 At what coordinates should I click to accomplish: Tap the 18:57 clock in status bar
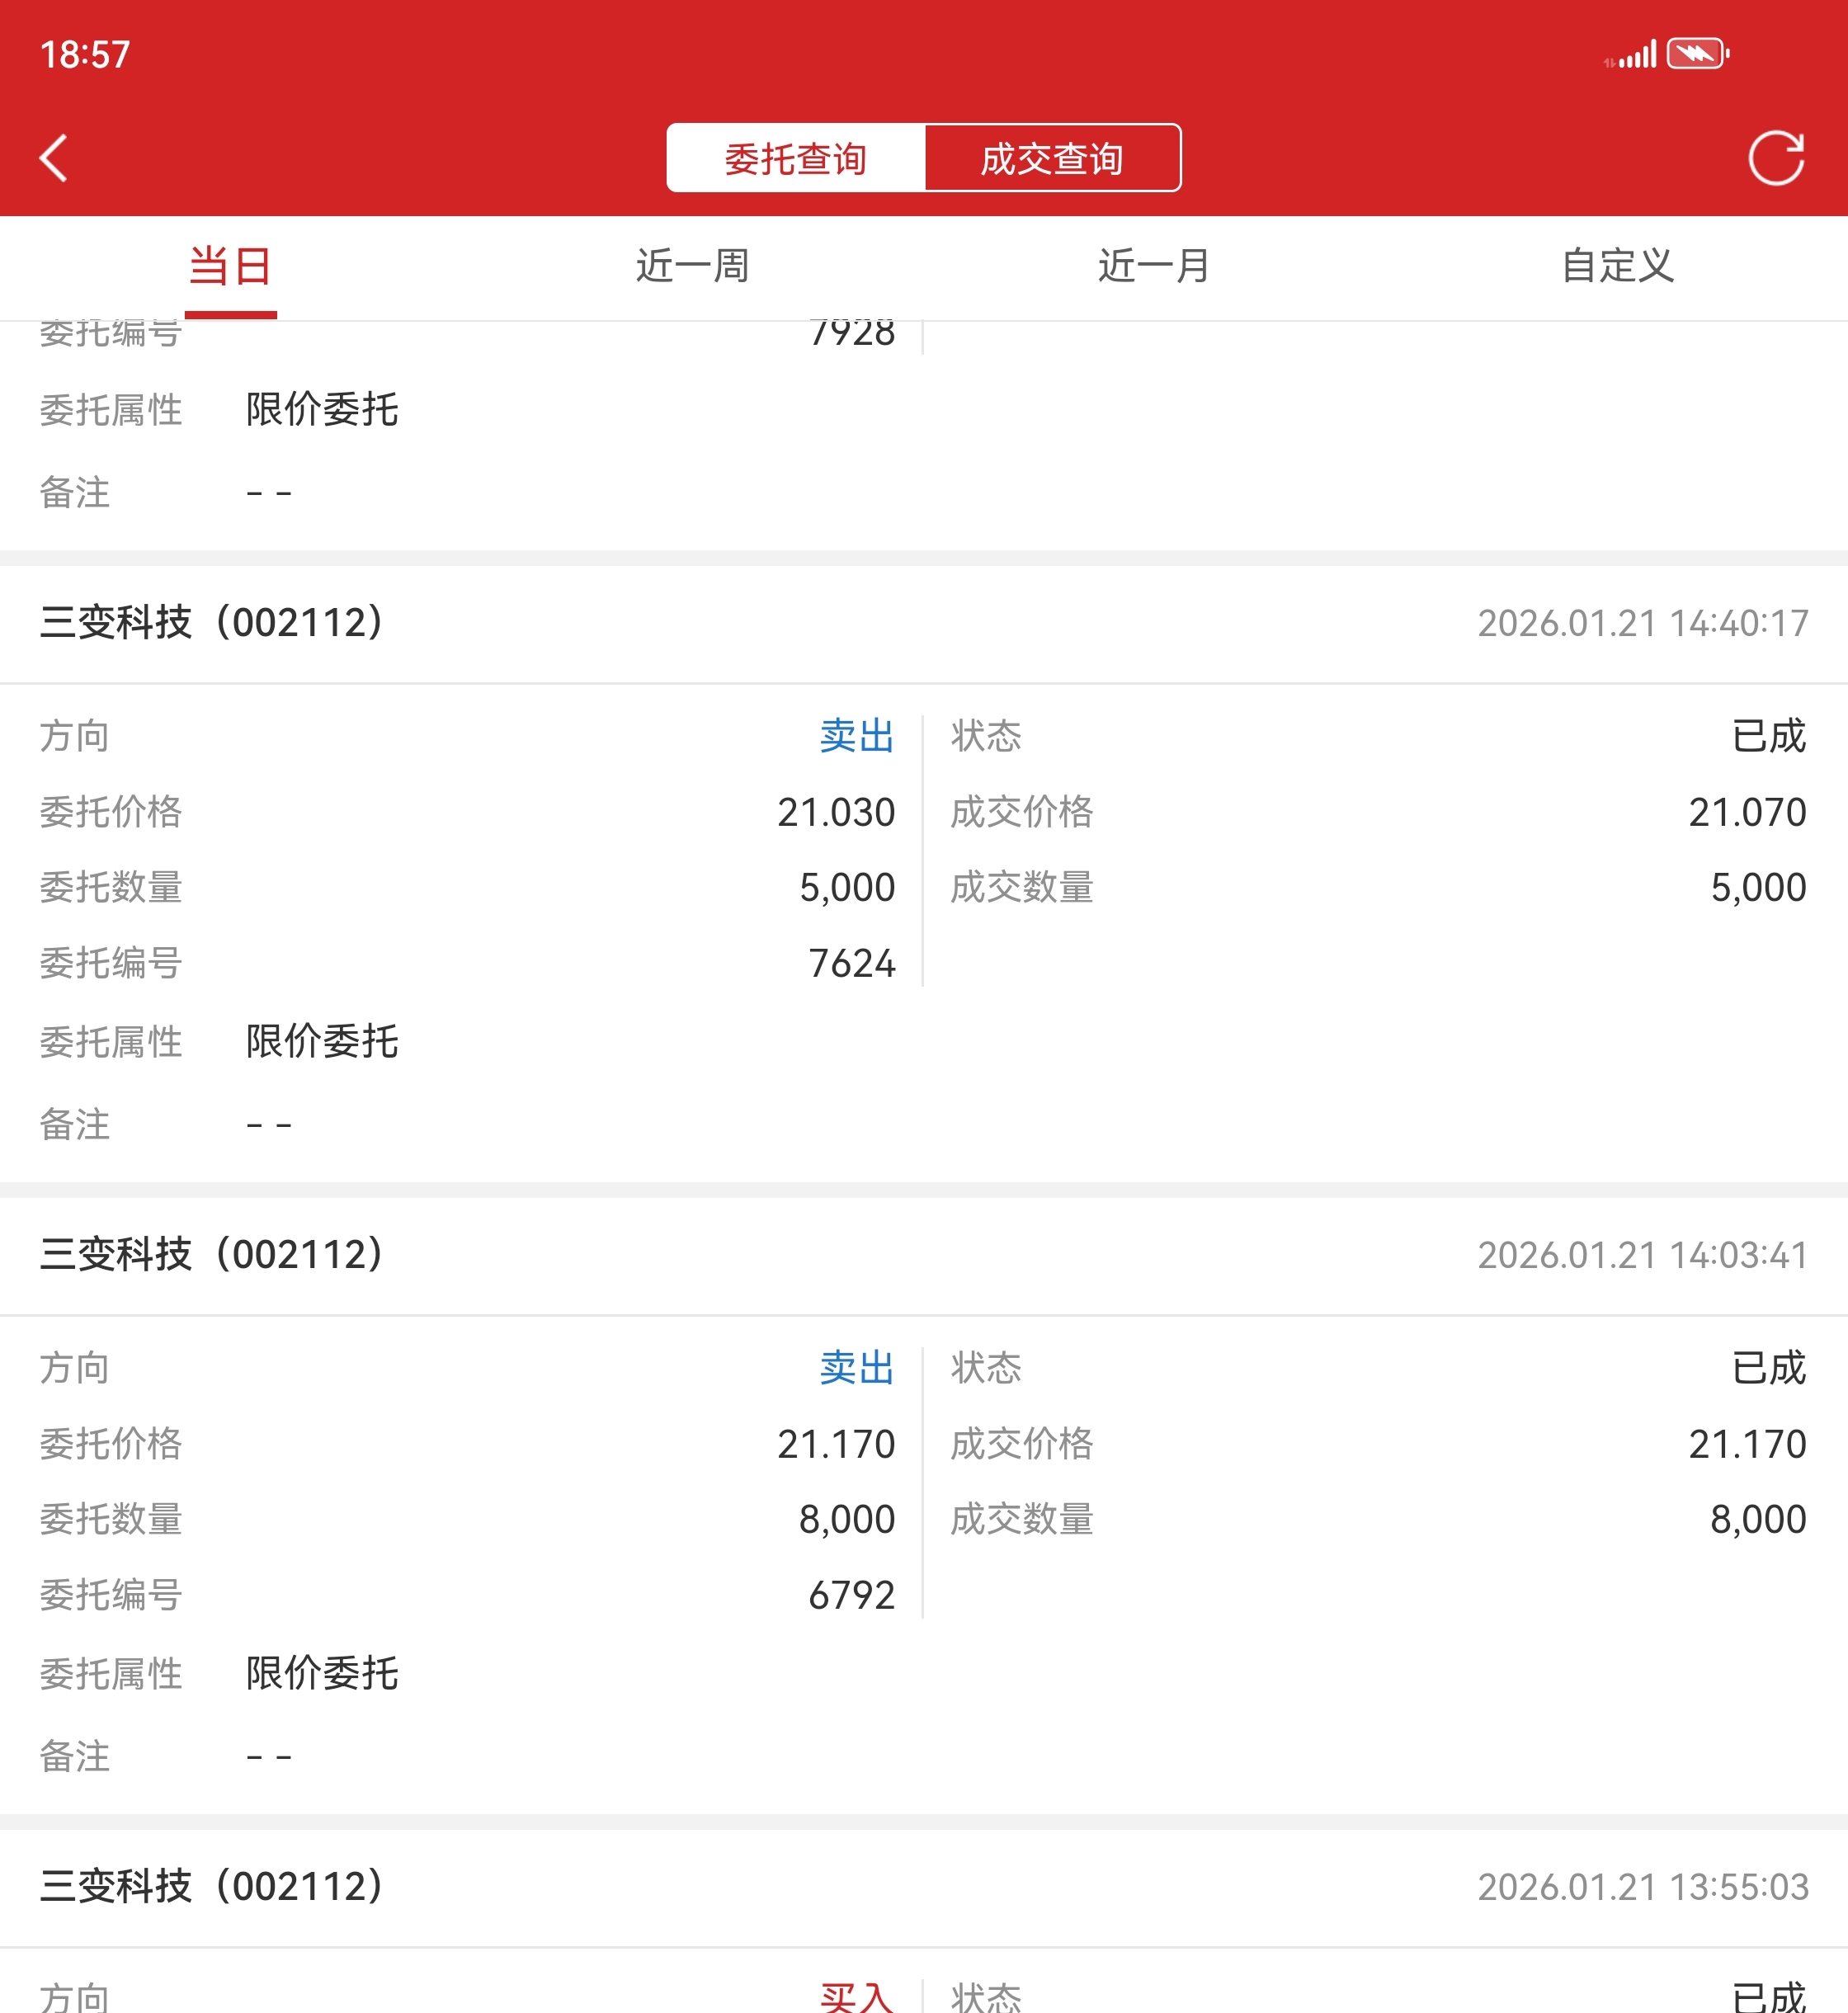tap(85, 54)
